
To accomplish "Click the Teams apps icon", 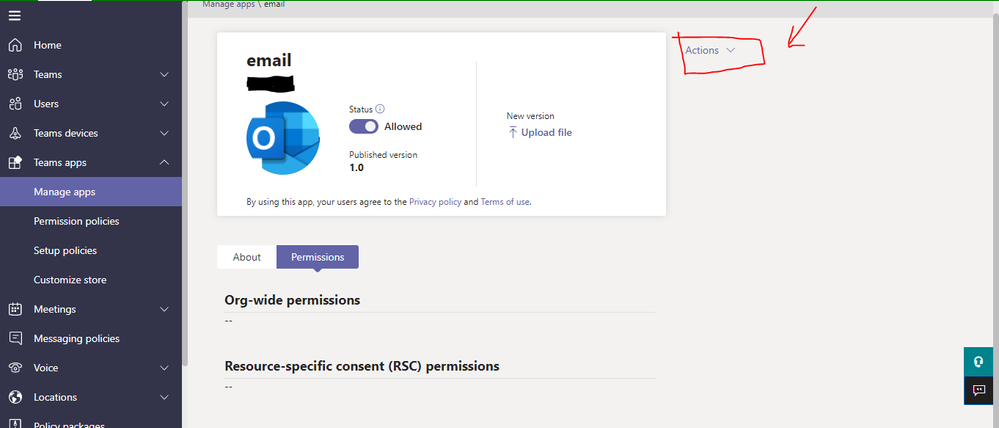I will point(15,162).
